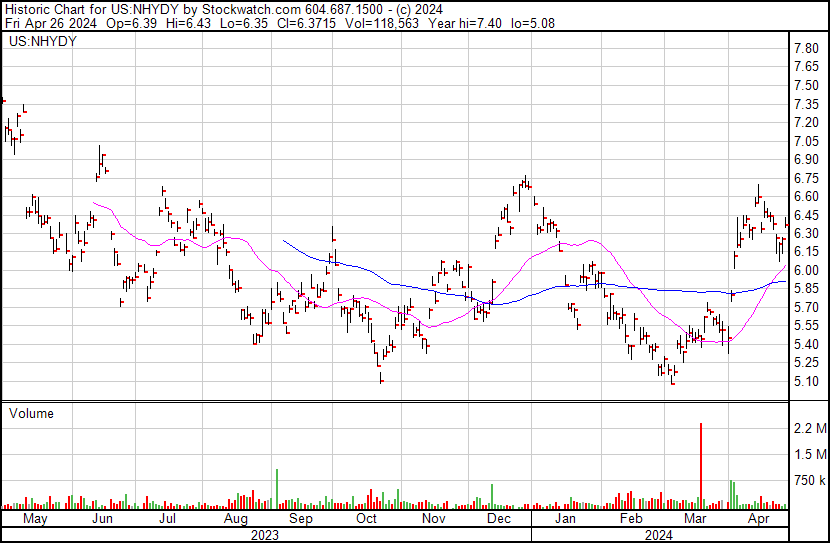The height and width of the screenshot is (543, 830).
Task: Click the 2.2 M volume axis label
Action: pyautogui.click(x=810, y=428)
